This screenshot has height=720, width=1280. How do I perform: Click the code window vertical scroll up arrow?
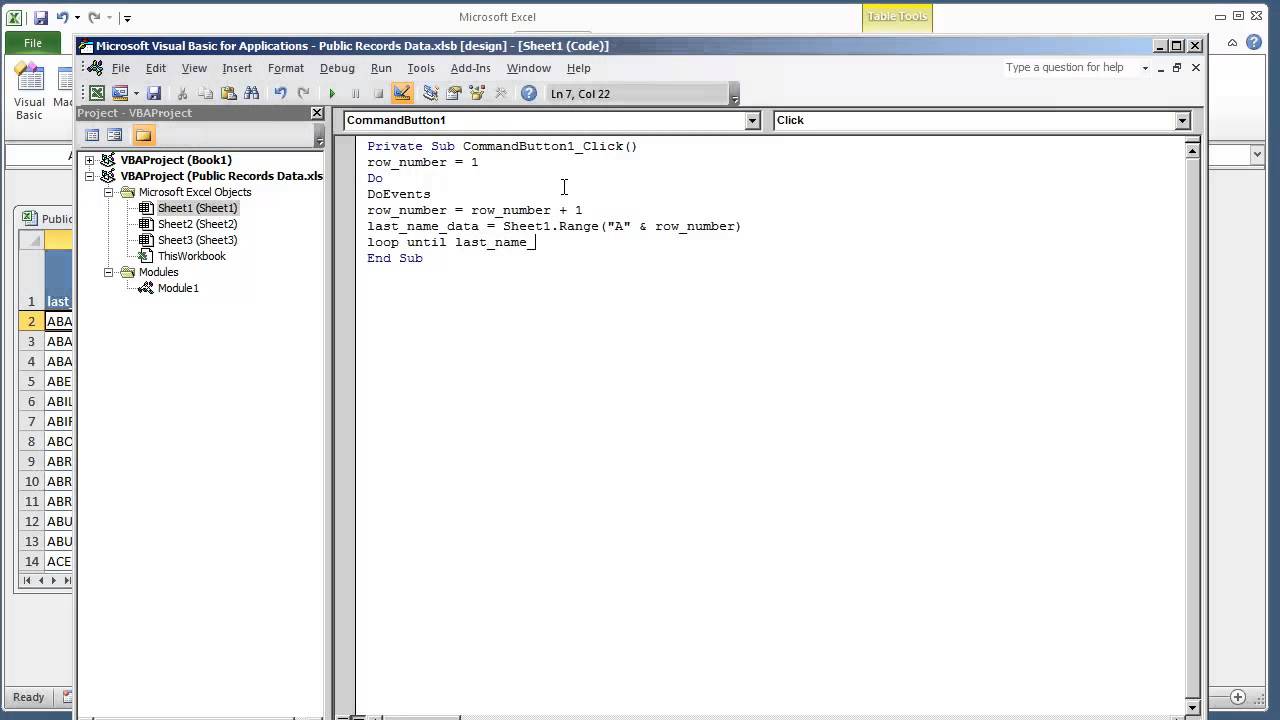tap(1192, 150)
